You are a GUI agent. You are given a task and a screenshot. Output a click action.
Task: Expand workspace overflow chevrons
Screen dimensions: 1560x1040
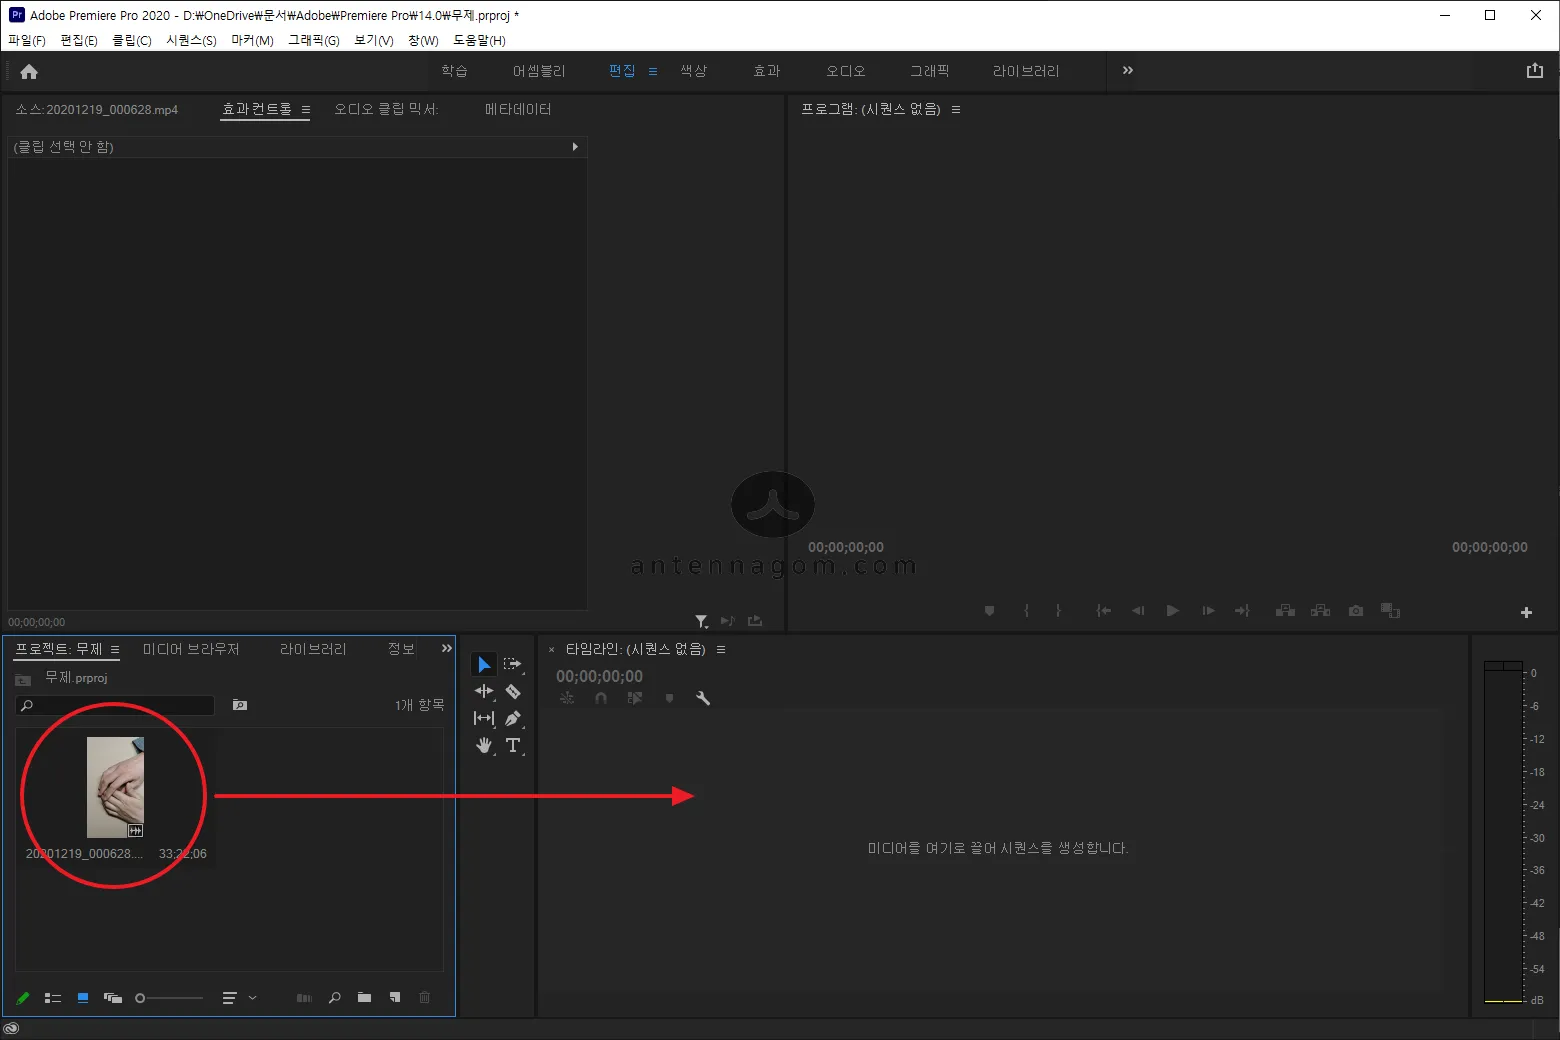(1128, 70)
